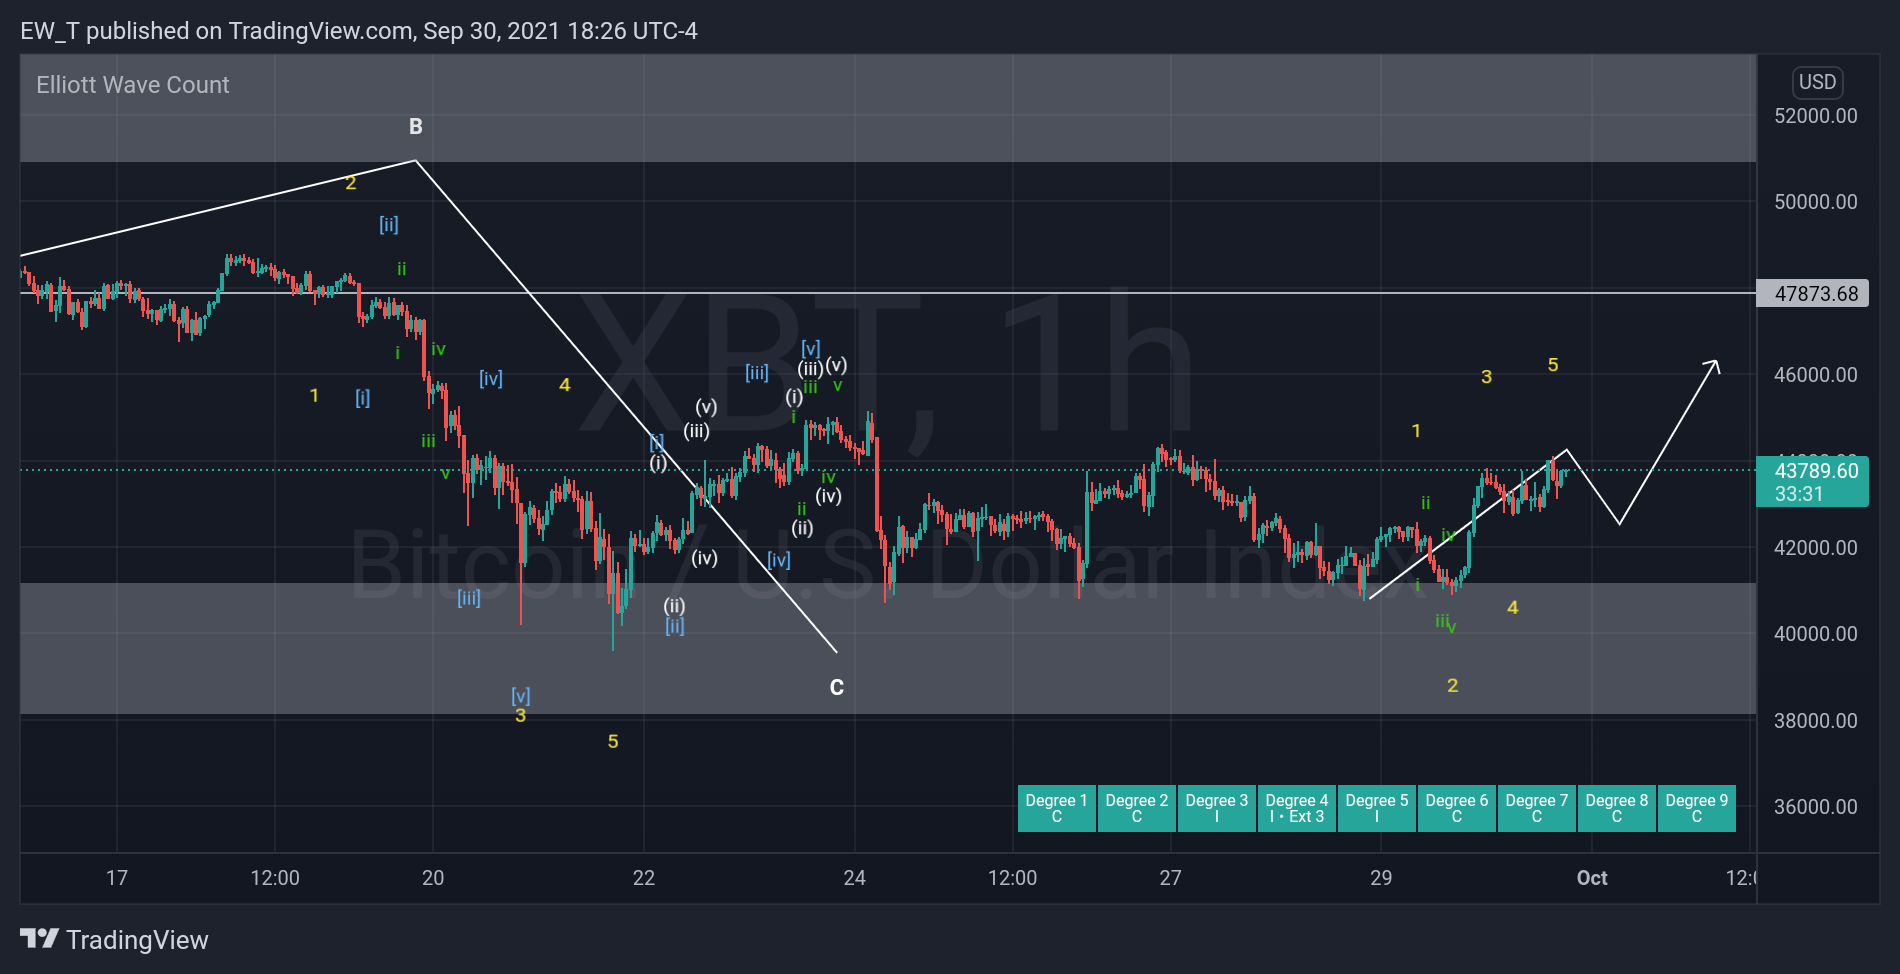Click the white wave label B
Screen dimensions: 1900x974
point(416,127)
